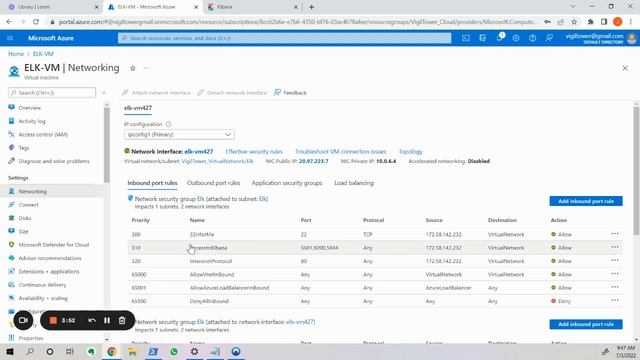Open more options for AllowAzureLoadBalancerInBound rule
The width and height of the screenshot is (640, 360).
click(615, 287)
